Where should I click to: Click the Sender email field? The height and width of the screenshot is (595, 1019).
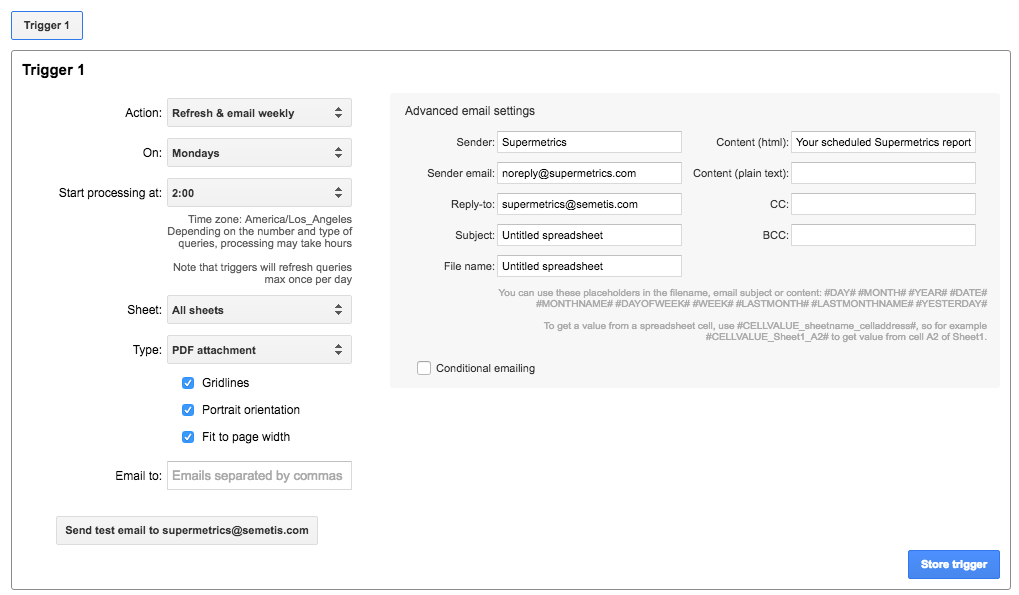pyautogui.click(x=589, y=173)
